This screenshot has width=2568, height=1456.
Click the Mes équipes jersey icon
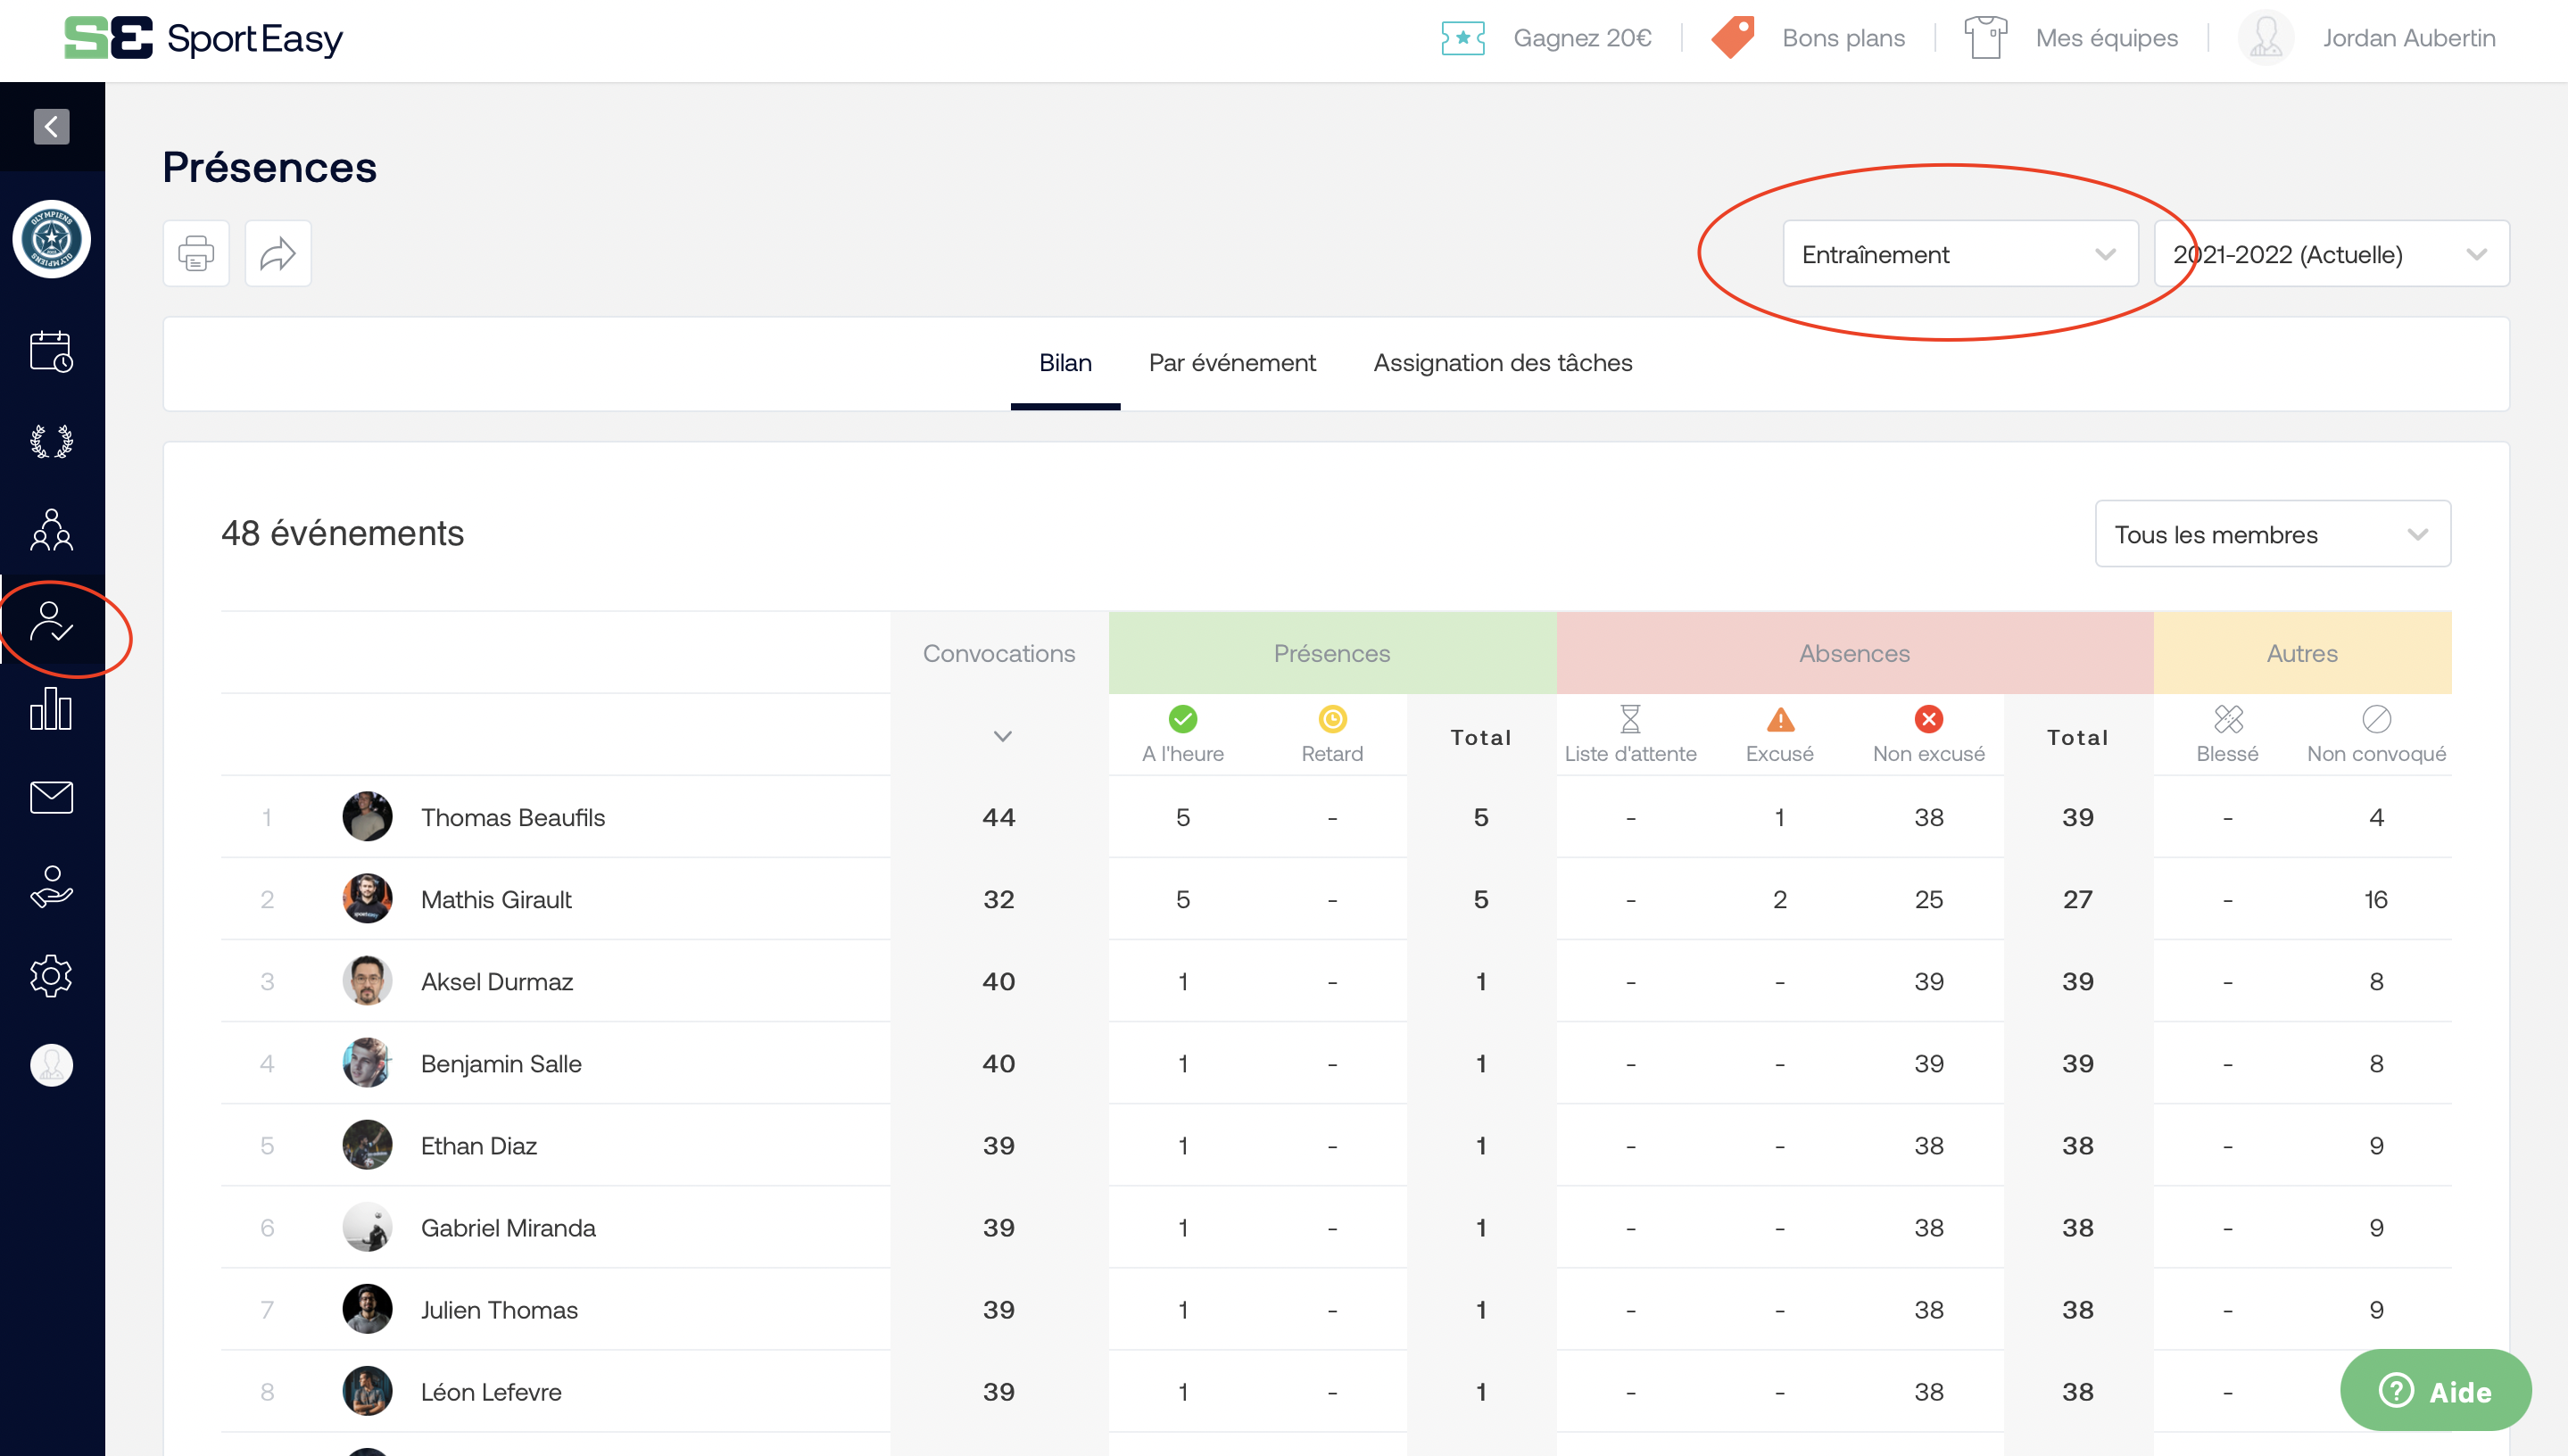(1986, 38)
